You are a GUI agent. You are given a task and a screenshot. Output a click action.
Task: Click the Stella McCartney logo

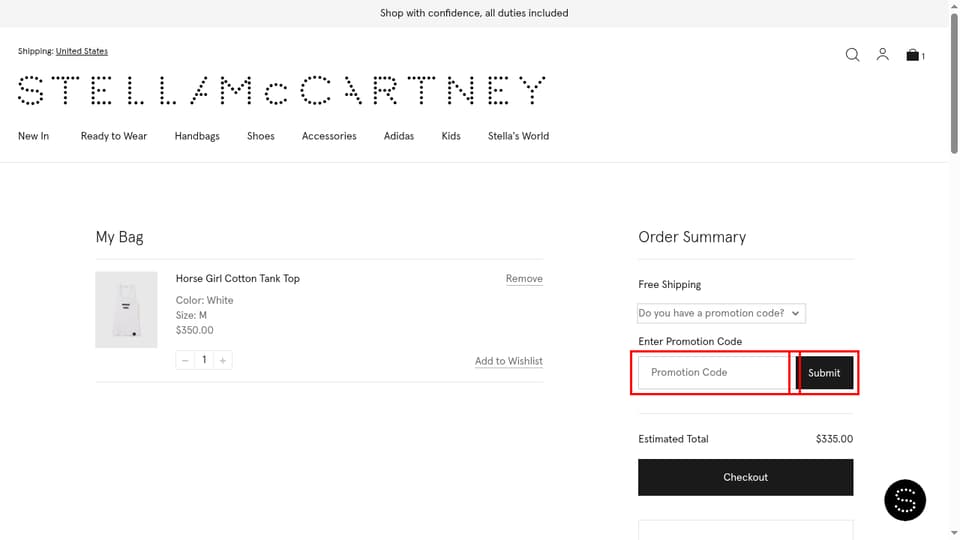coord(282,91)
